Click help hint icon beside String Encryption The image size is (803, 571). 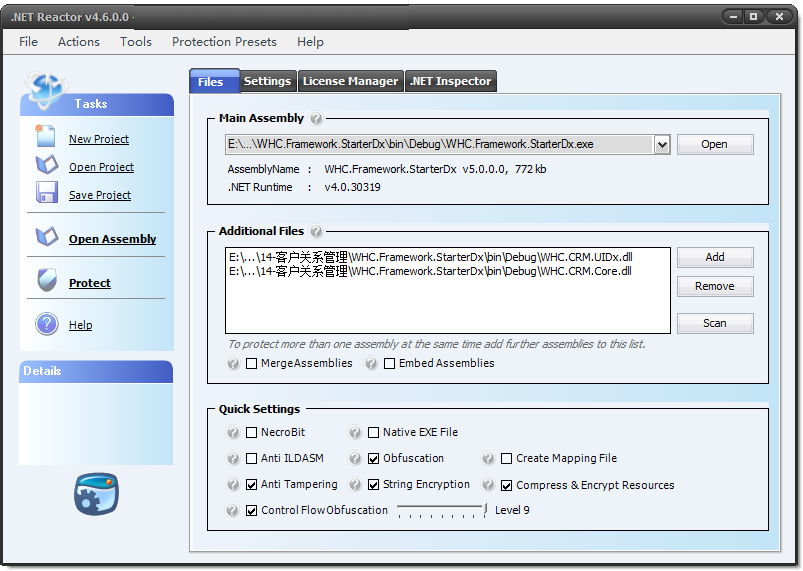coord(355,484)
